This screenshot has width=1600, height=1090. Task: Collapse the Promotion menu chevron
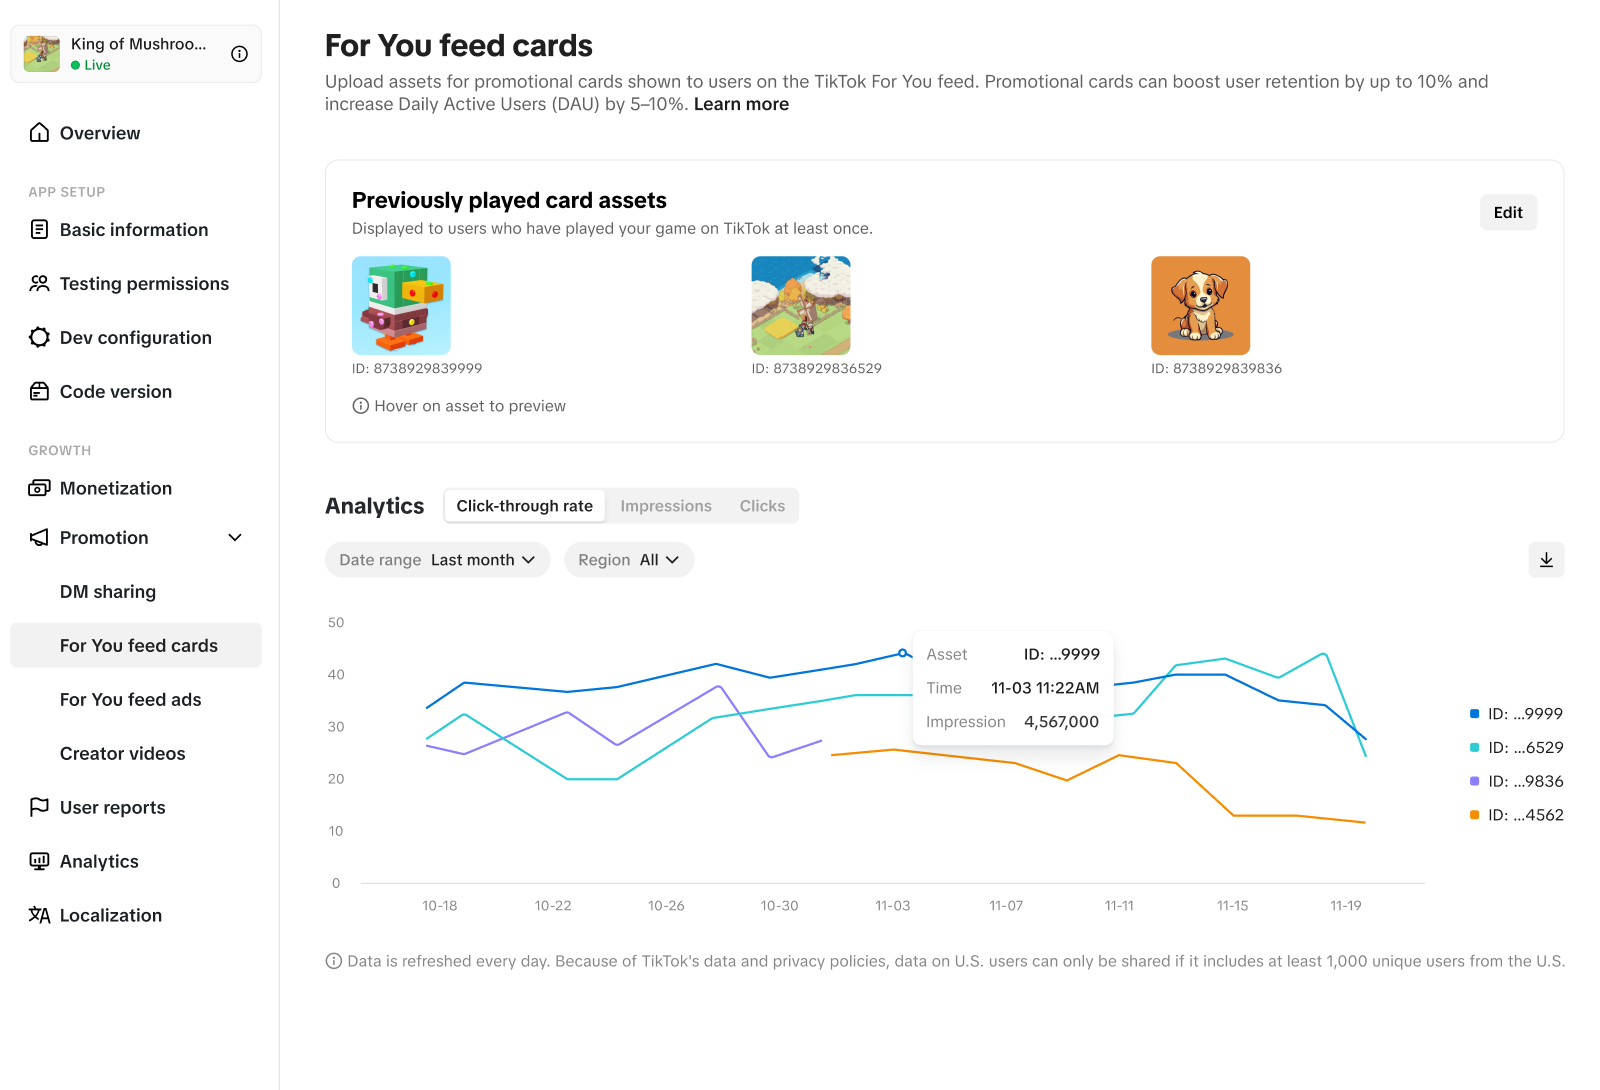[x=235, y=538]
